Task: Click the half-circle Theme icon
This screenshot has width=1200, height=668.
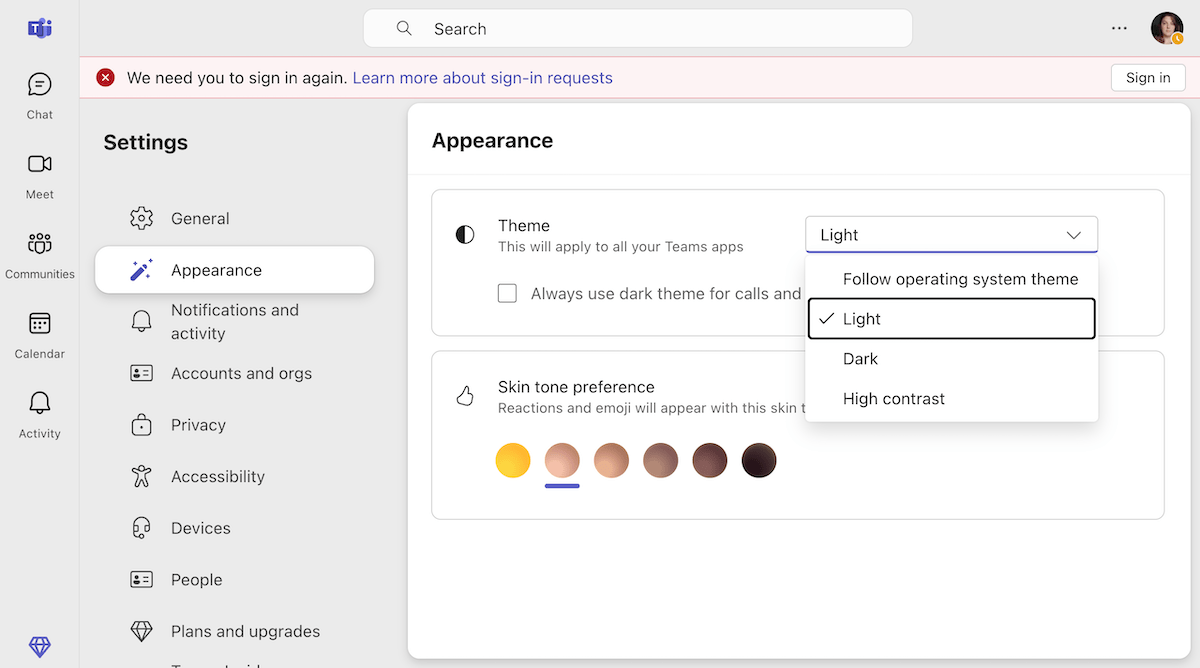Action: [x=465, y=235]
